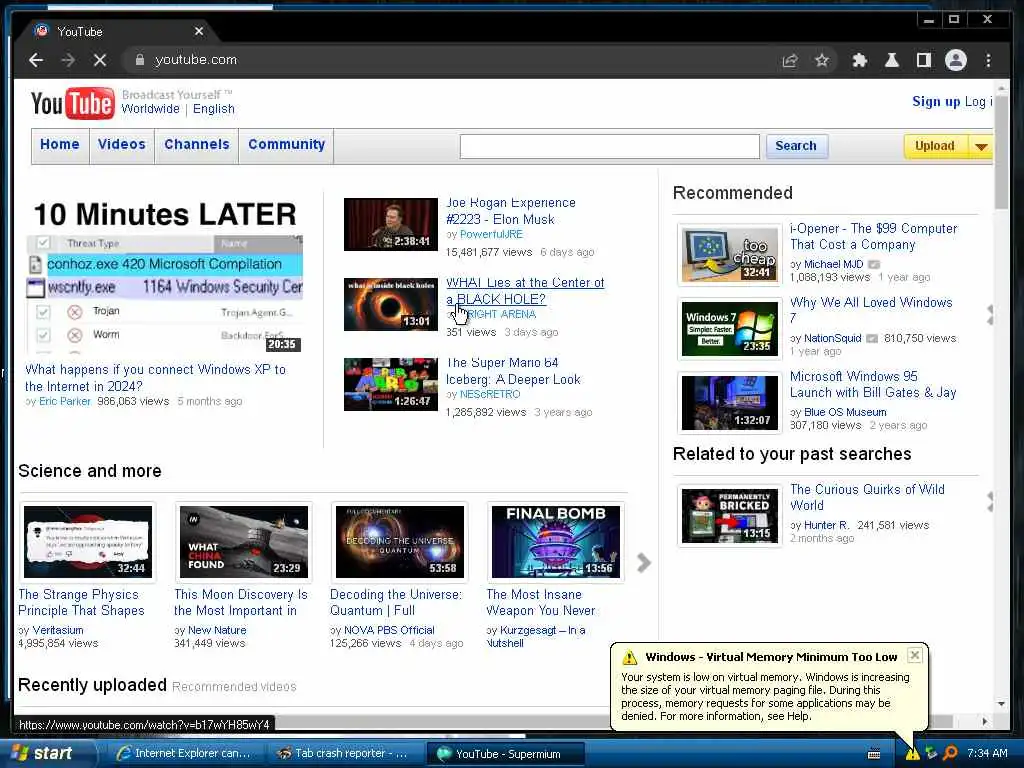Open 'WHAT Lies at the Center of a BLACK HOLE?' link

(x=525, y=291)
